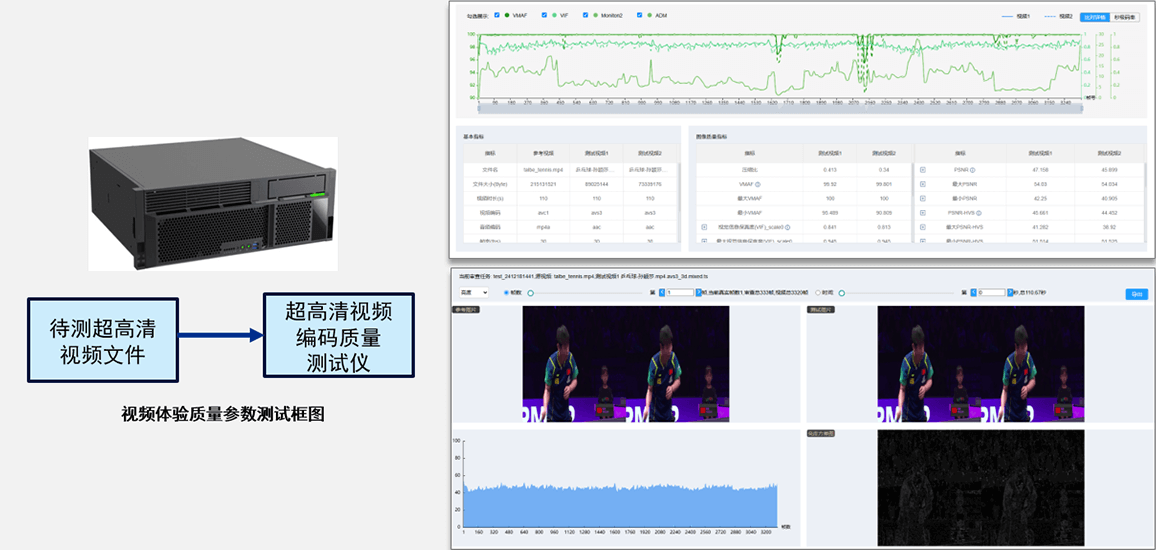The height and width of the screenshot is (550, 1156).
Task: Expand the PSNR row in quality table
Action: [x=923, y=170]
